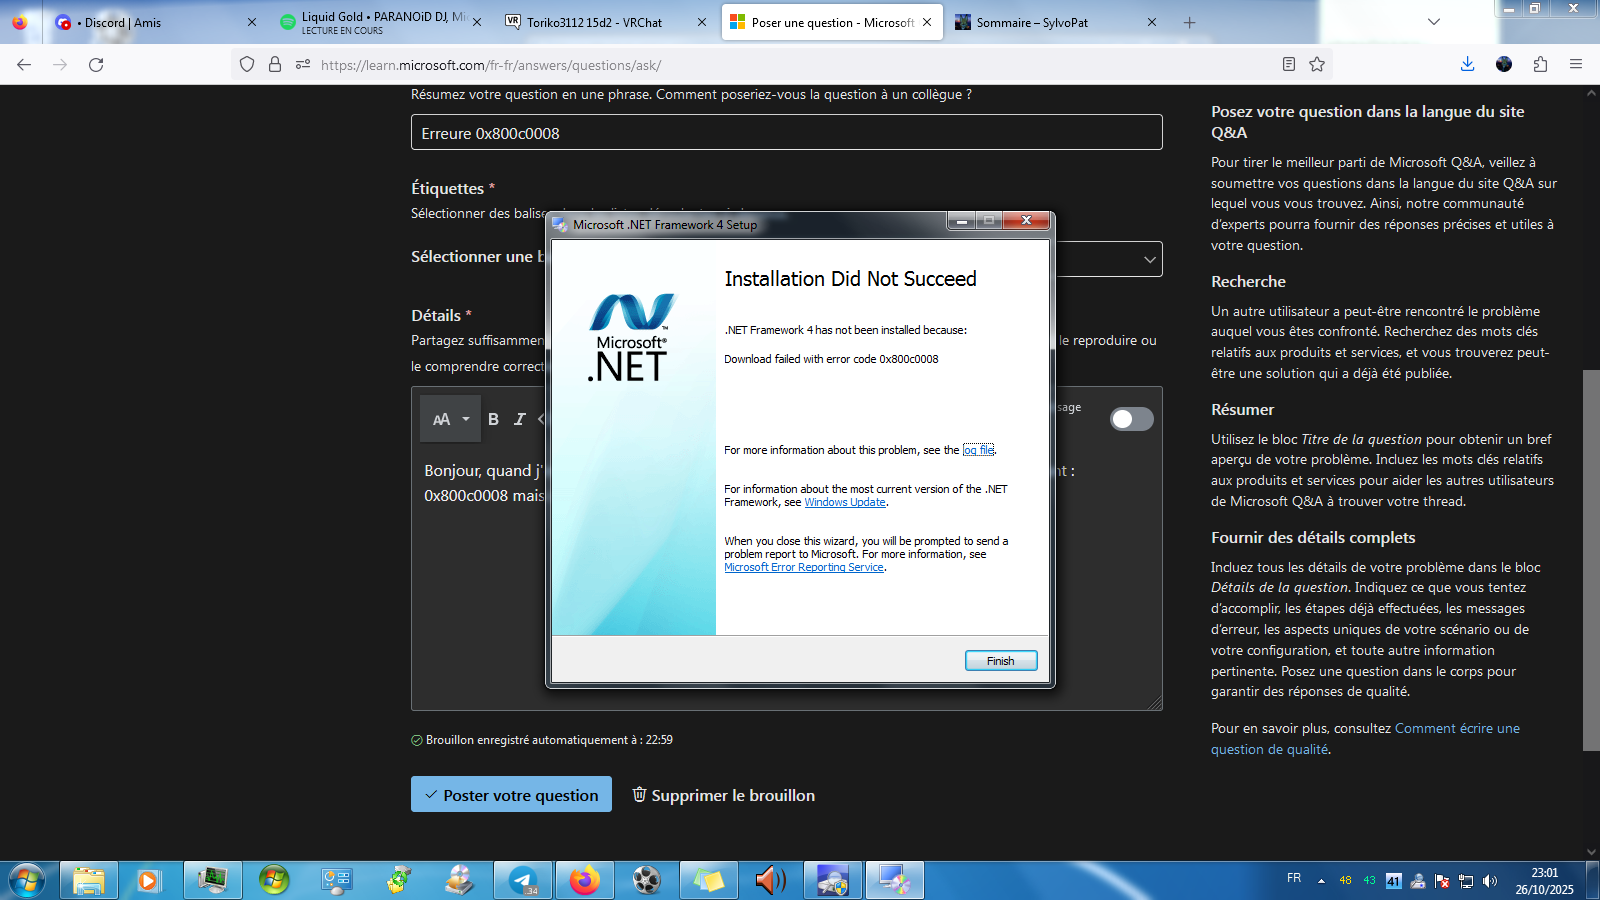Image resolution: width=1600 pixels, height=900 pixels.
Task: Click the page vertical scrollbar
Action: (1591, 560)
